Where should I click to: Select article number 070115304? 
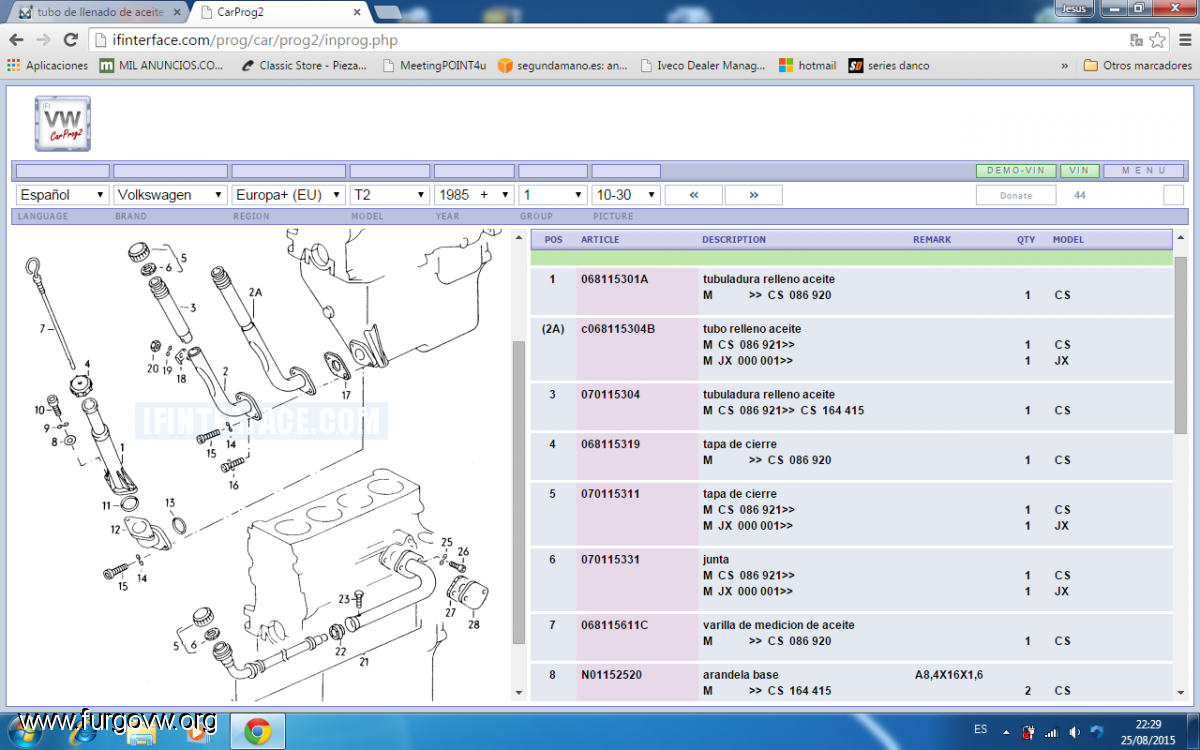pos(610,394)
